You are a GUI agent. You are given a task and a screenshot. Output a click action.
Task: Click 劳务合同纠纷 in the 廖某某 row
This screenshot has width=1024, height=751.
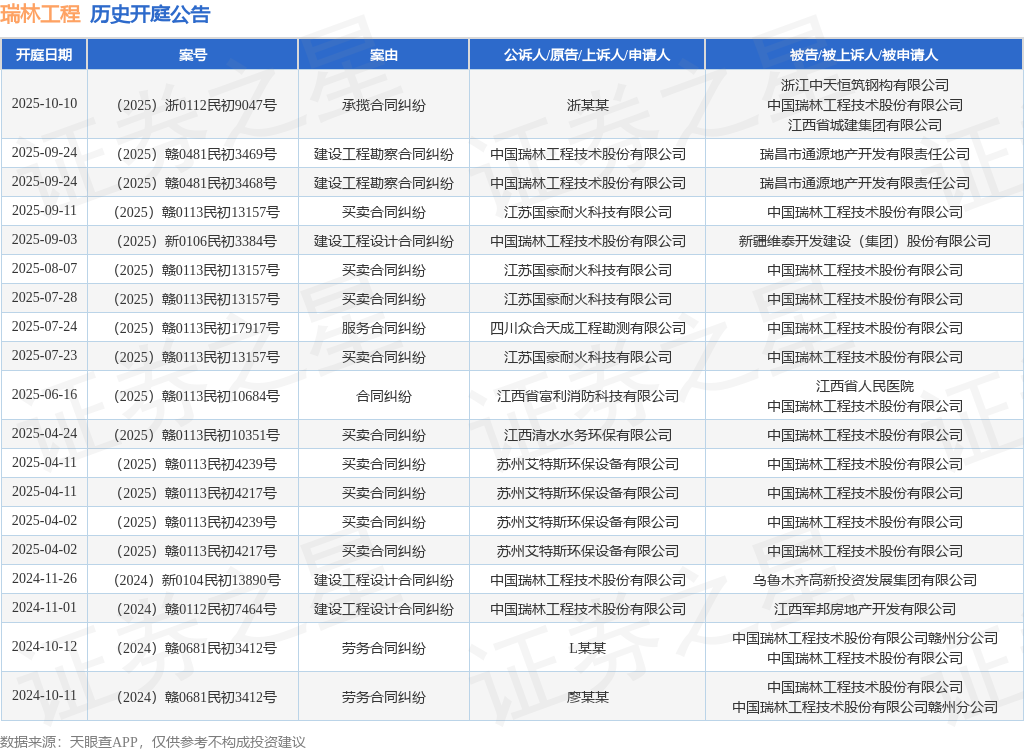click(383, 697)
